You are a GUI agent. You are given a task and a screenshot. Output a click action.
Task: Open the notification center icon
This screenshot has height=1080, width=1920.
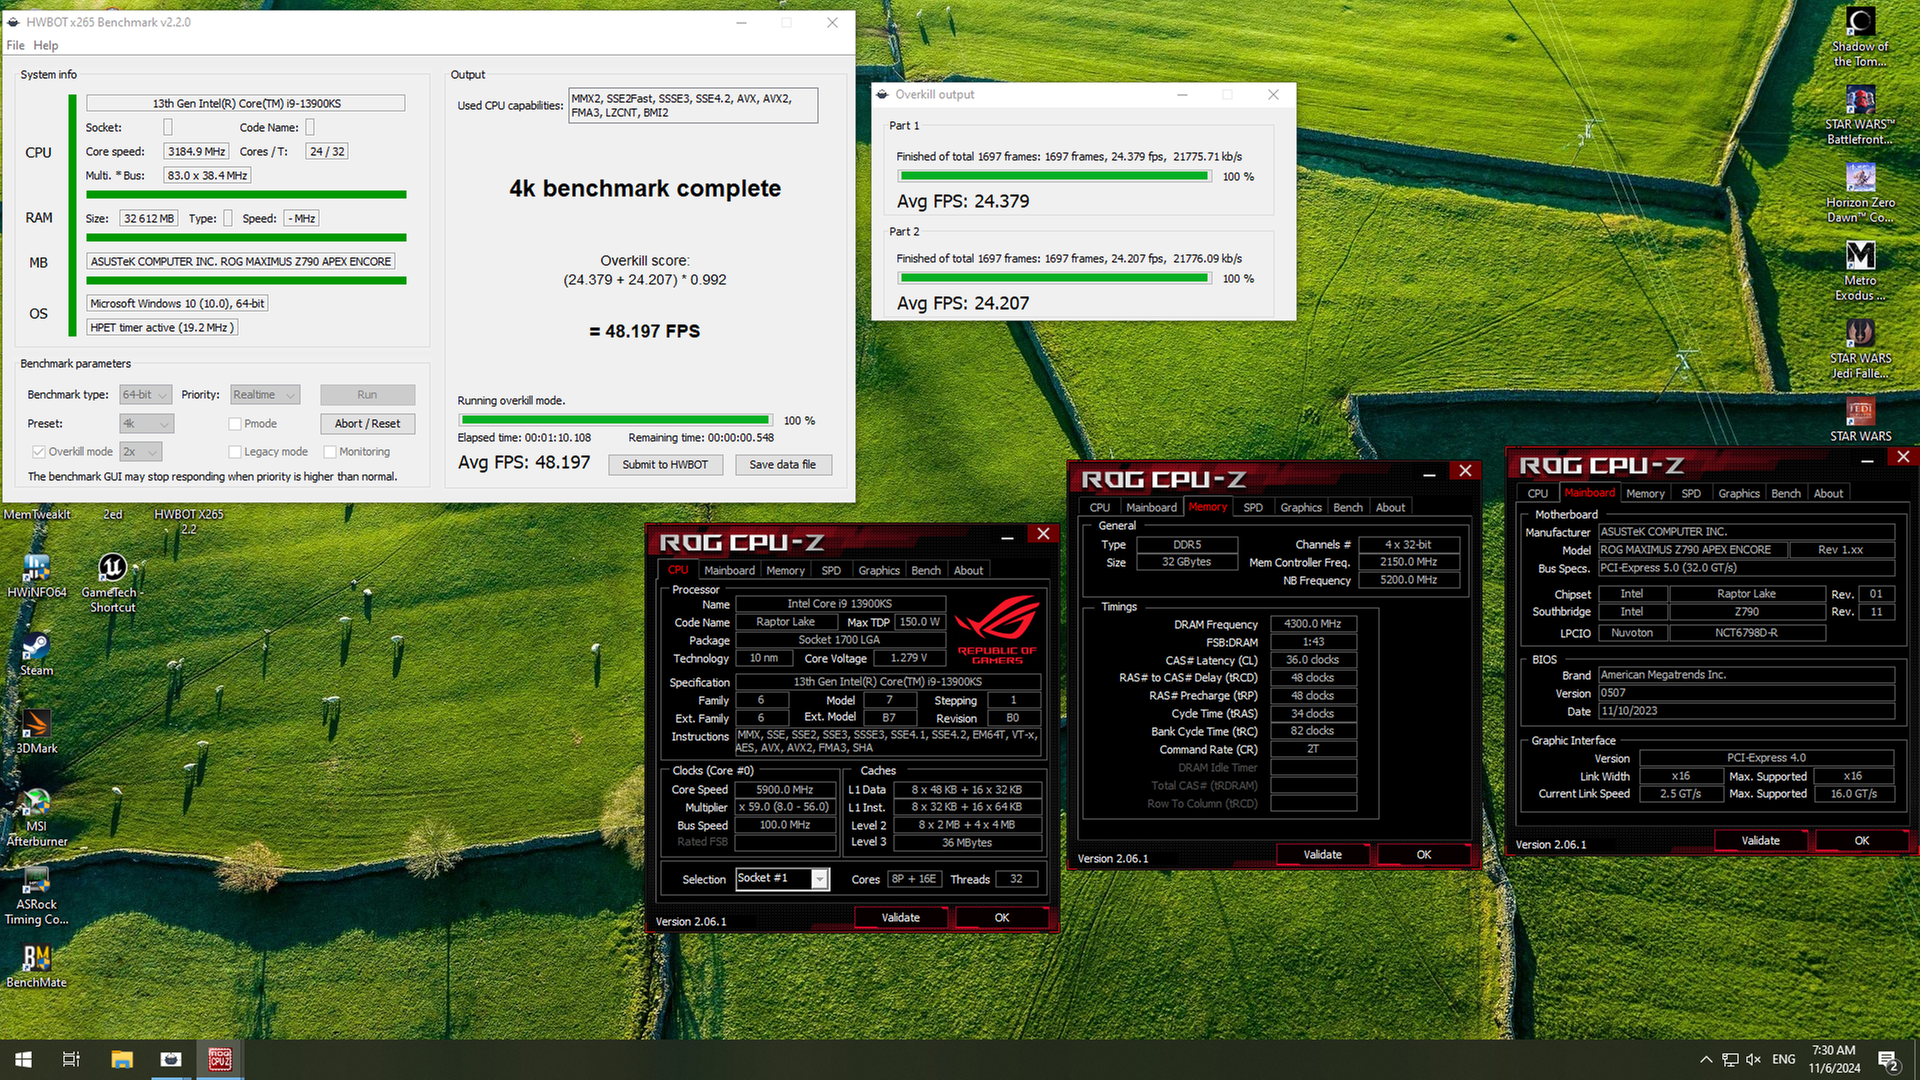click(x=1889, y=1060)
